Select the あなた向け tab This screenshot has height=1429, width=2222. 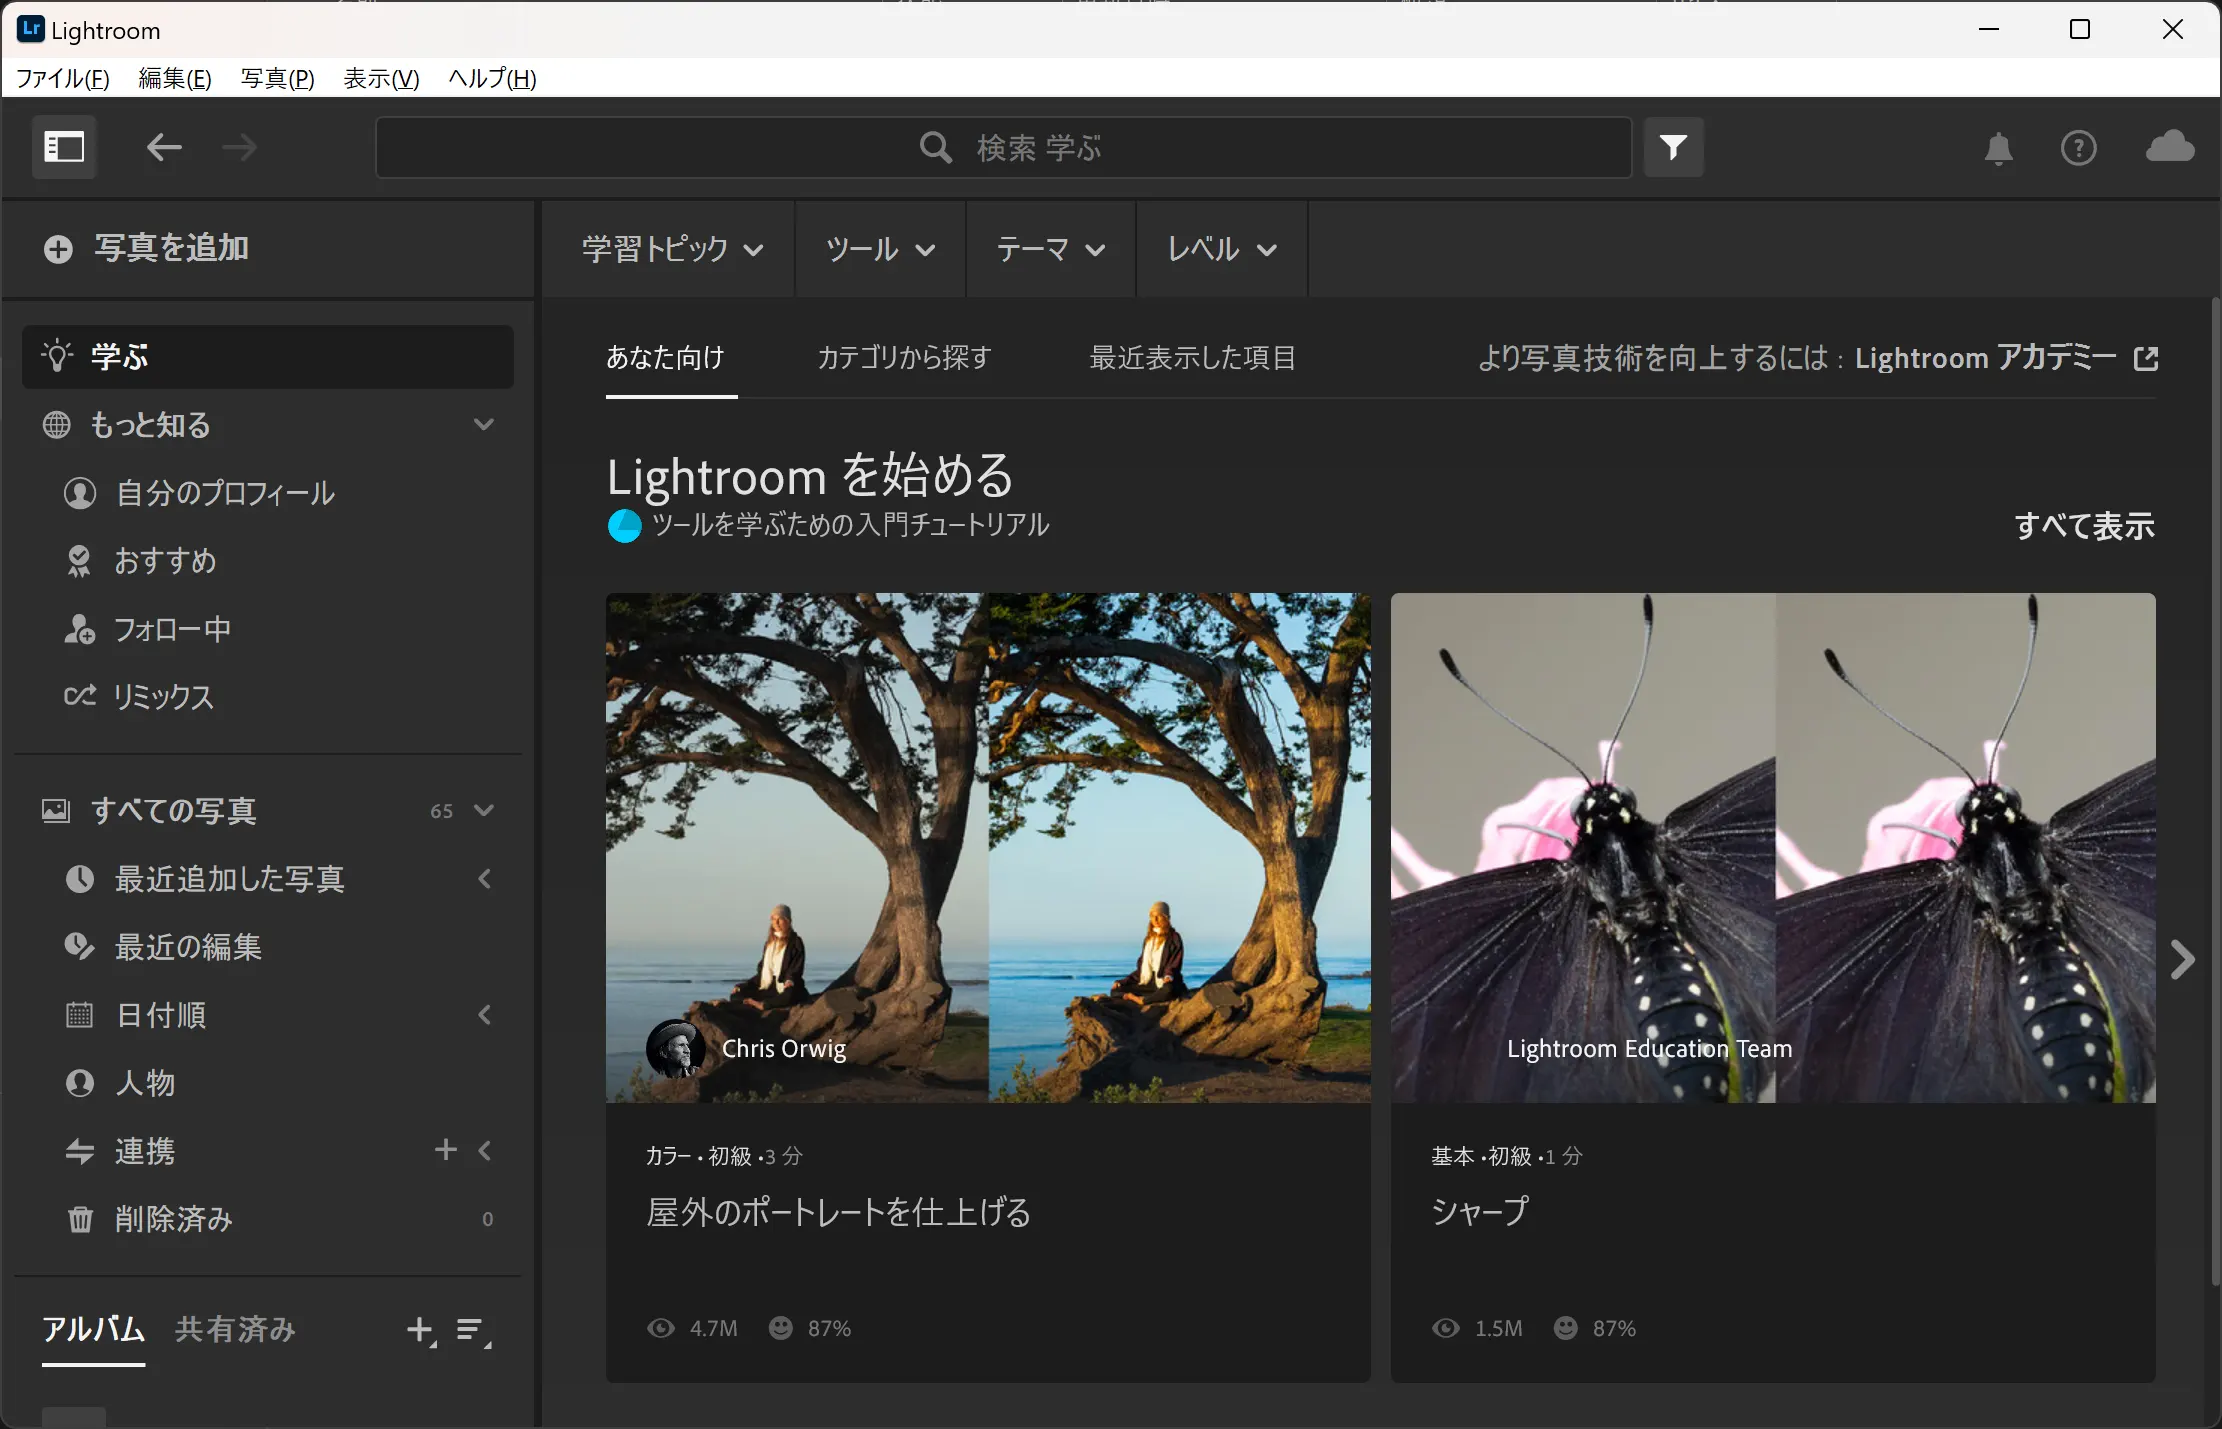[665, 357]
